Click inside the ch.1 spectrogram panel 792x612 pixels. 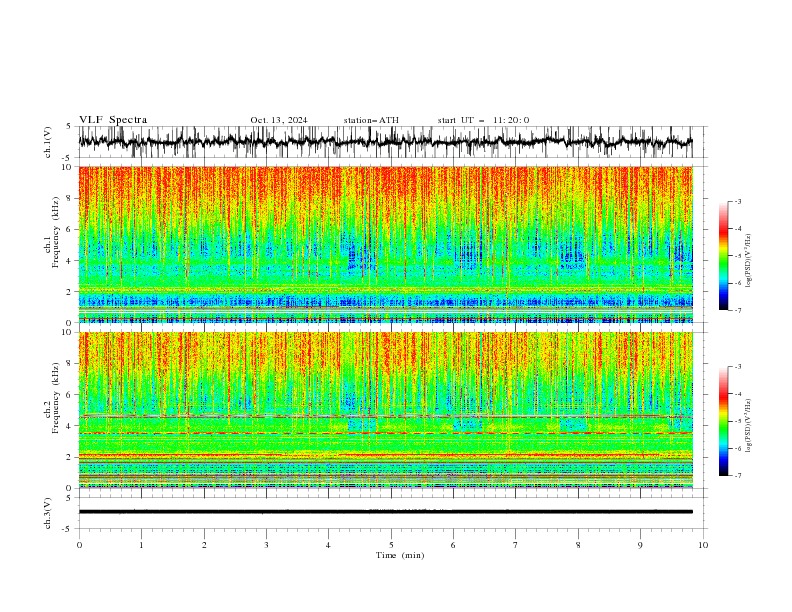(385, 244)
